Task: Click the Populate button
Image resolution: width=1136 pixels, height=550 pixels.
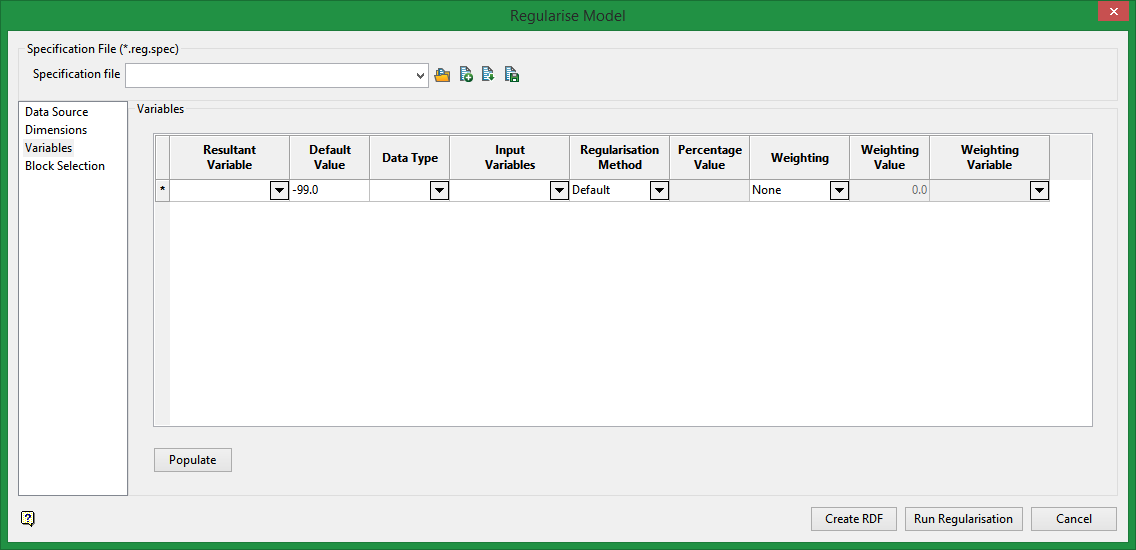Action: coord(193,460)
